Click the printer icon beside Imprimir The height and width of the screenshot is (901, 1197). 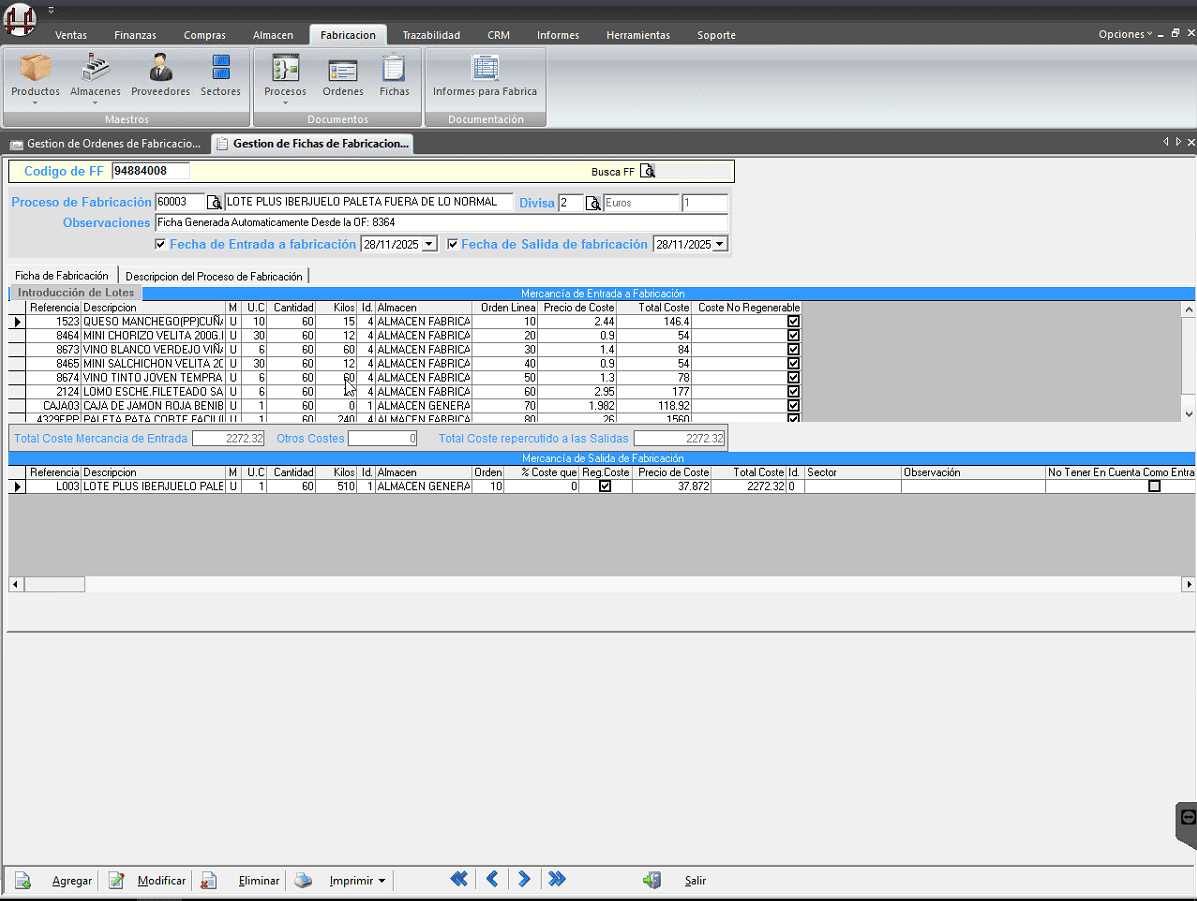303,880
